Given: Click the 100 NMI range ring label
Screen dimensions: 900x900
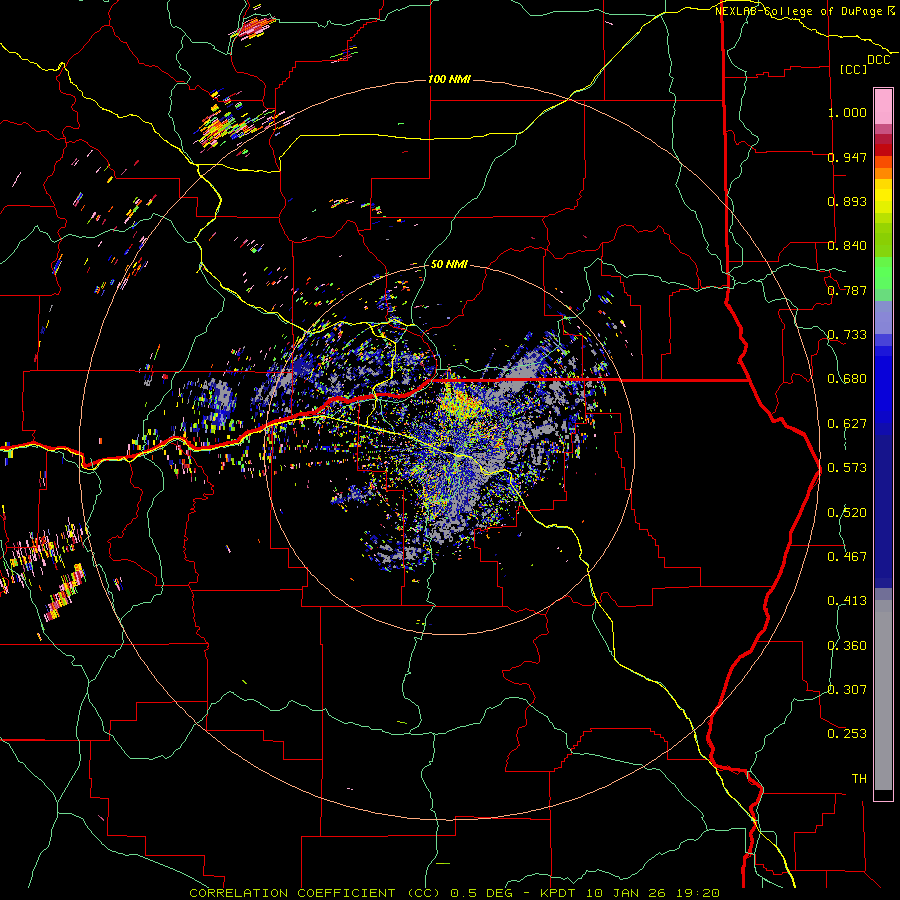Looking at the screenshot, I should click(449, 79).
